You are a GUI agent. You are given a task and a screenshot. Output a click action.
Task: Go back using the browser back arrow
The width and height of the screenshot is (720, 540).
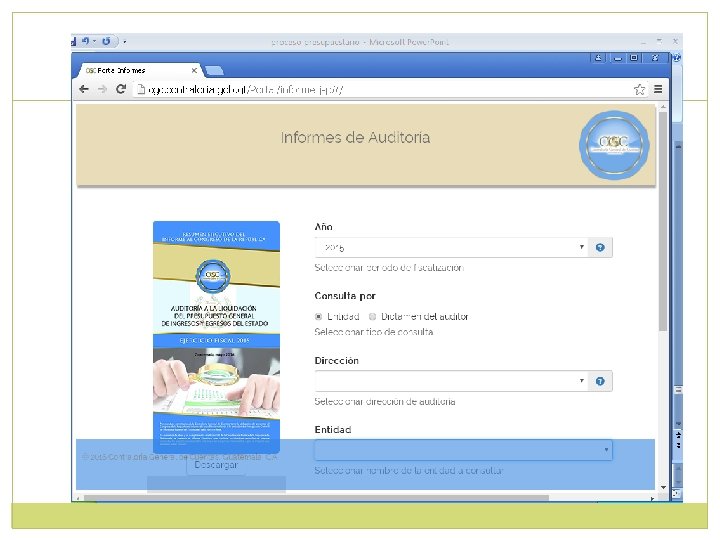84,89
